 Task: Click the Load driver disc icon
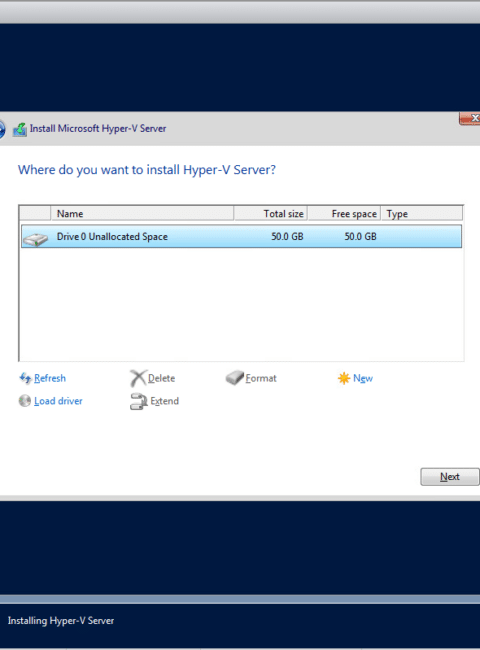[x=25, y=401]
